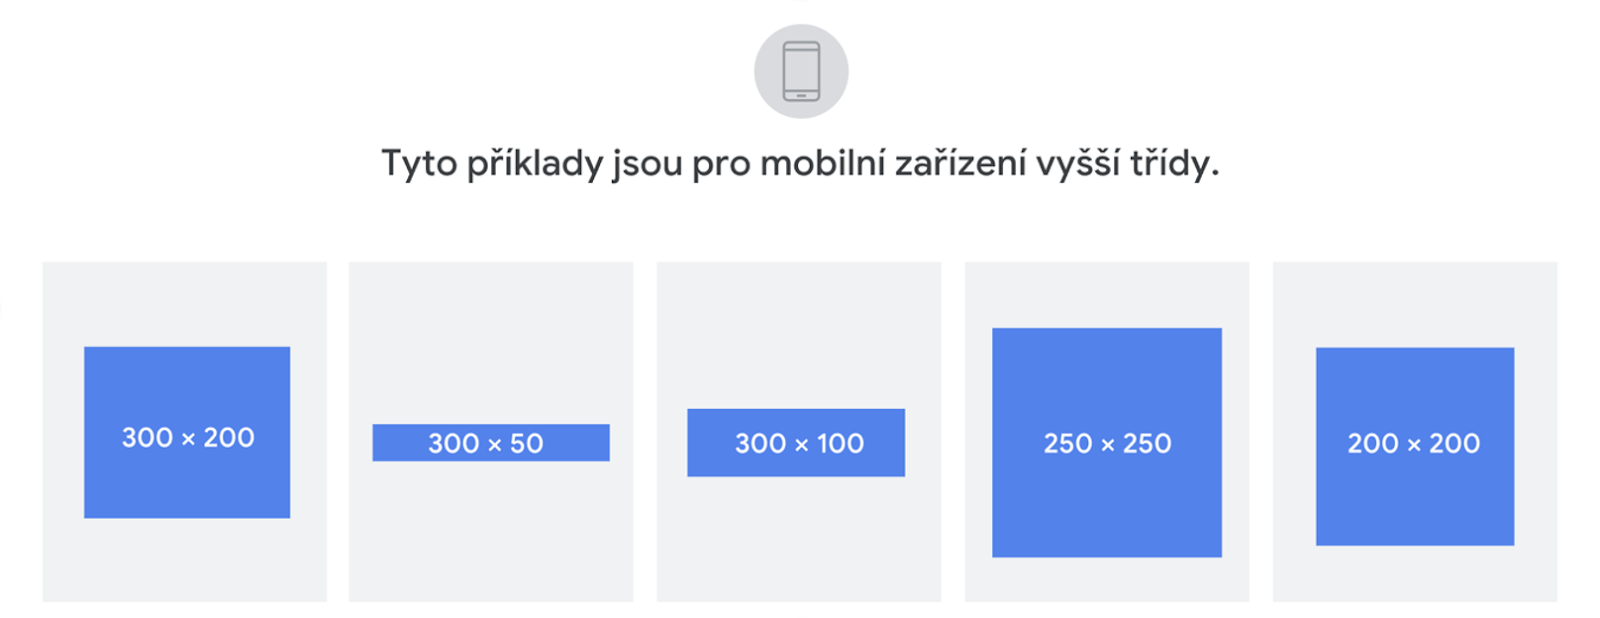Click the "300 × 50" size label
This screenshot has height=618, width=1600.
pyautogui.click(x=486, y=443)
